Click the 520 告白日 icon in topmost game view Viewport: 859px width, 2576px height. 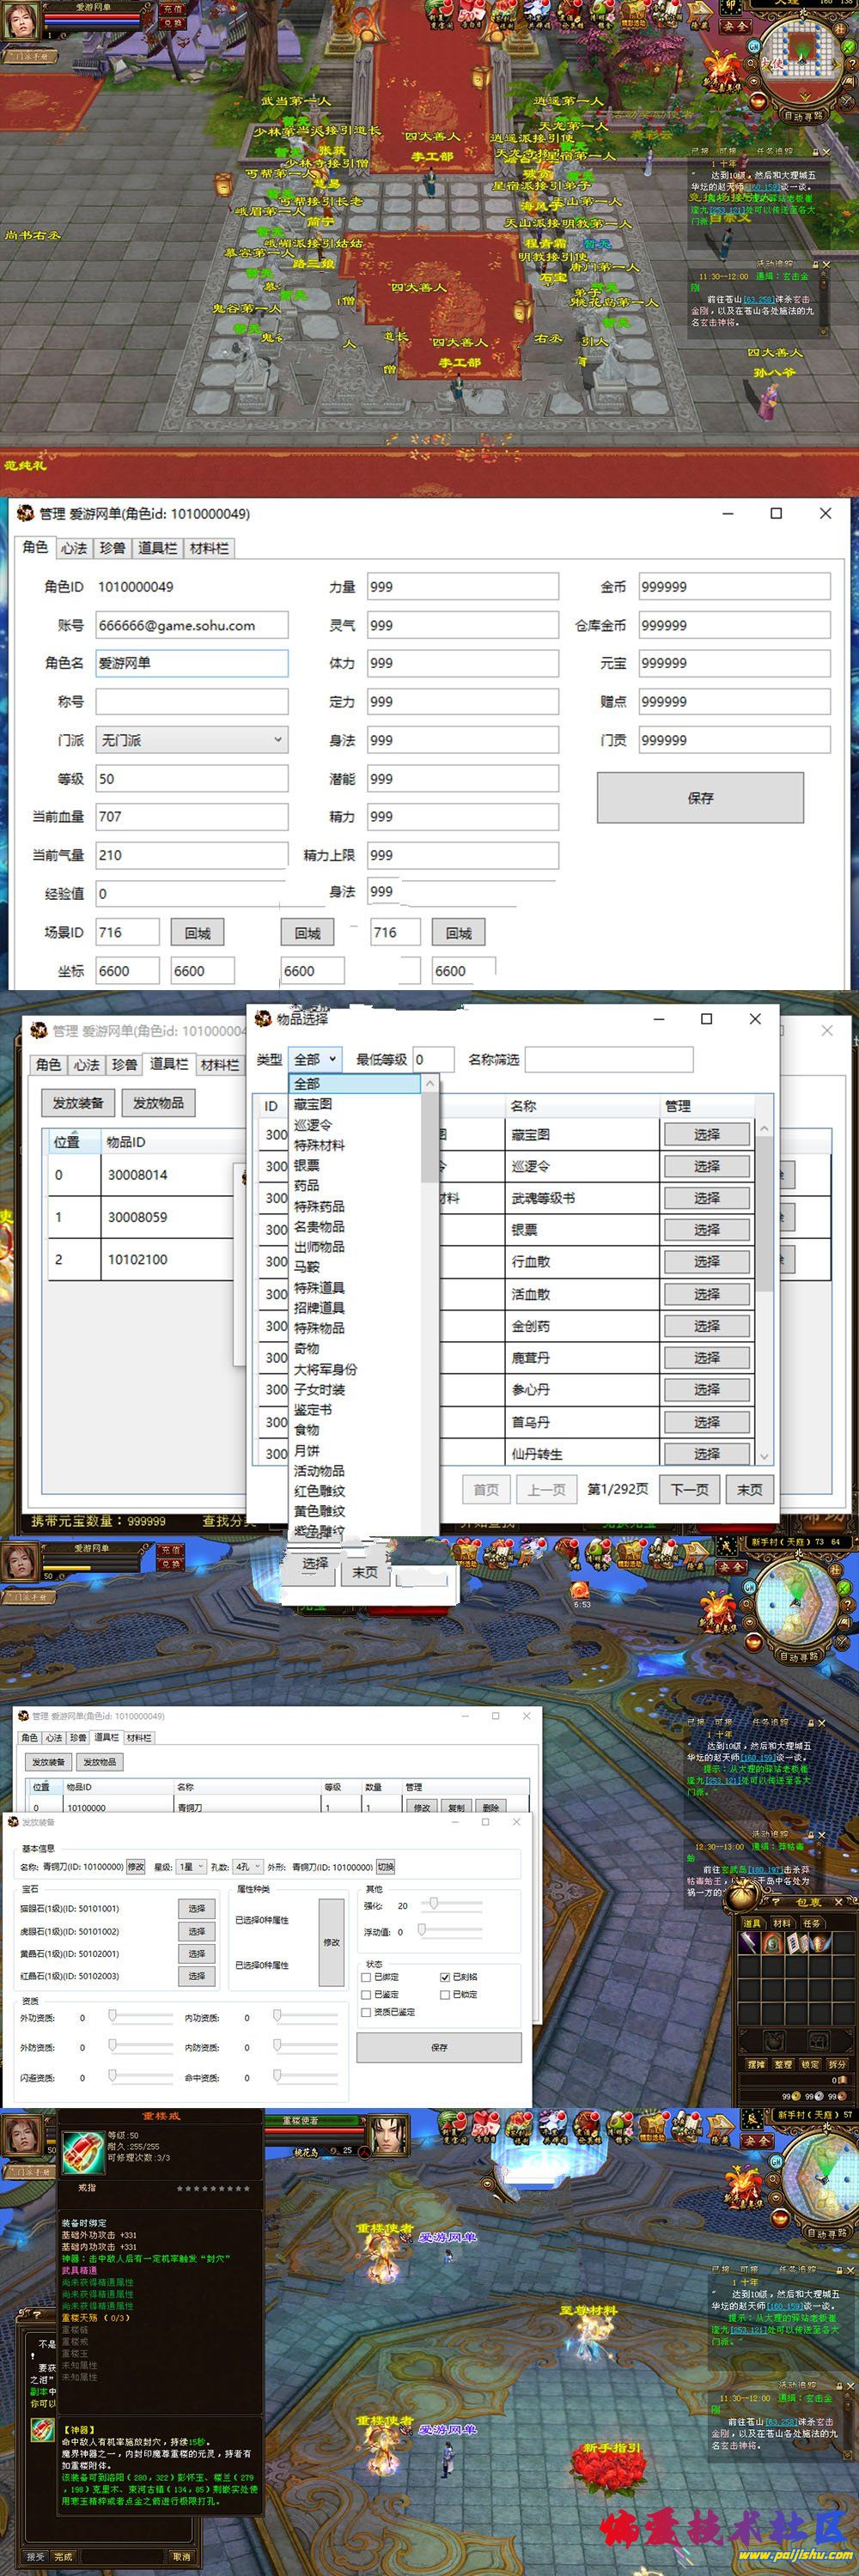[470, 14]
